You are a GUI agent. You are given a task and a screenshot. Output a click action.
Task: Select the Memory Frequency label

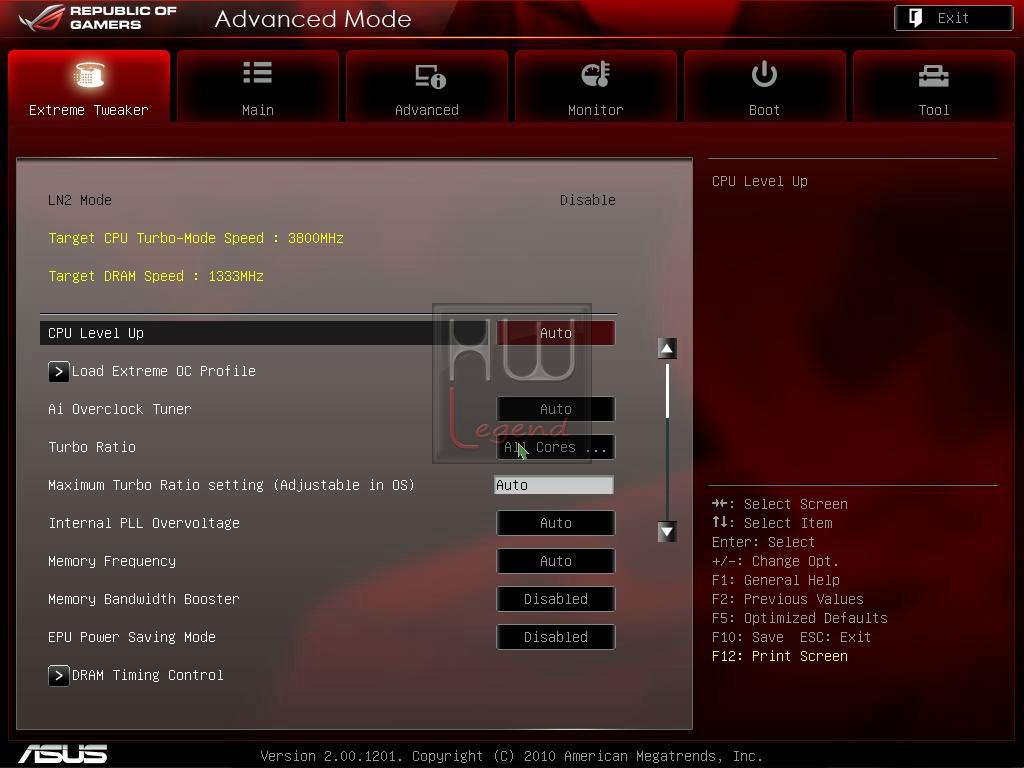point(112,561)
